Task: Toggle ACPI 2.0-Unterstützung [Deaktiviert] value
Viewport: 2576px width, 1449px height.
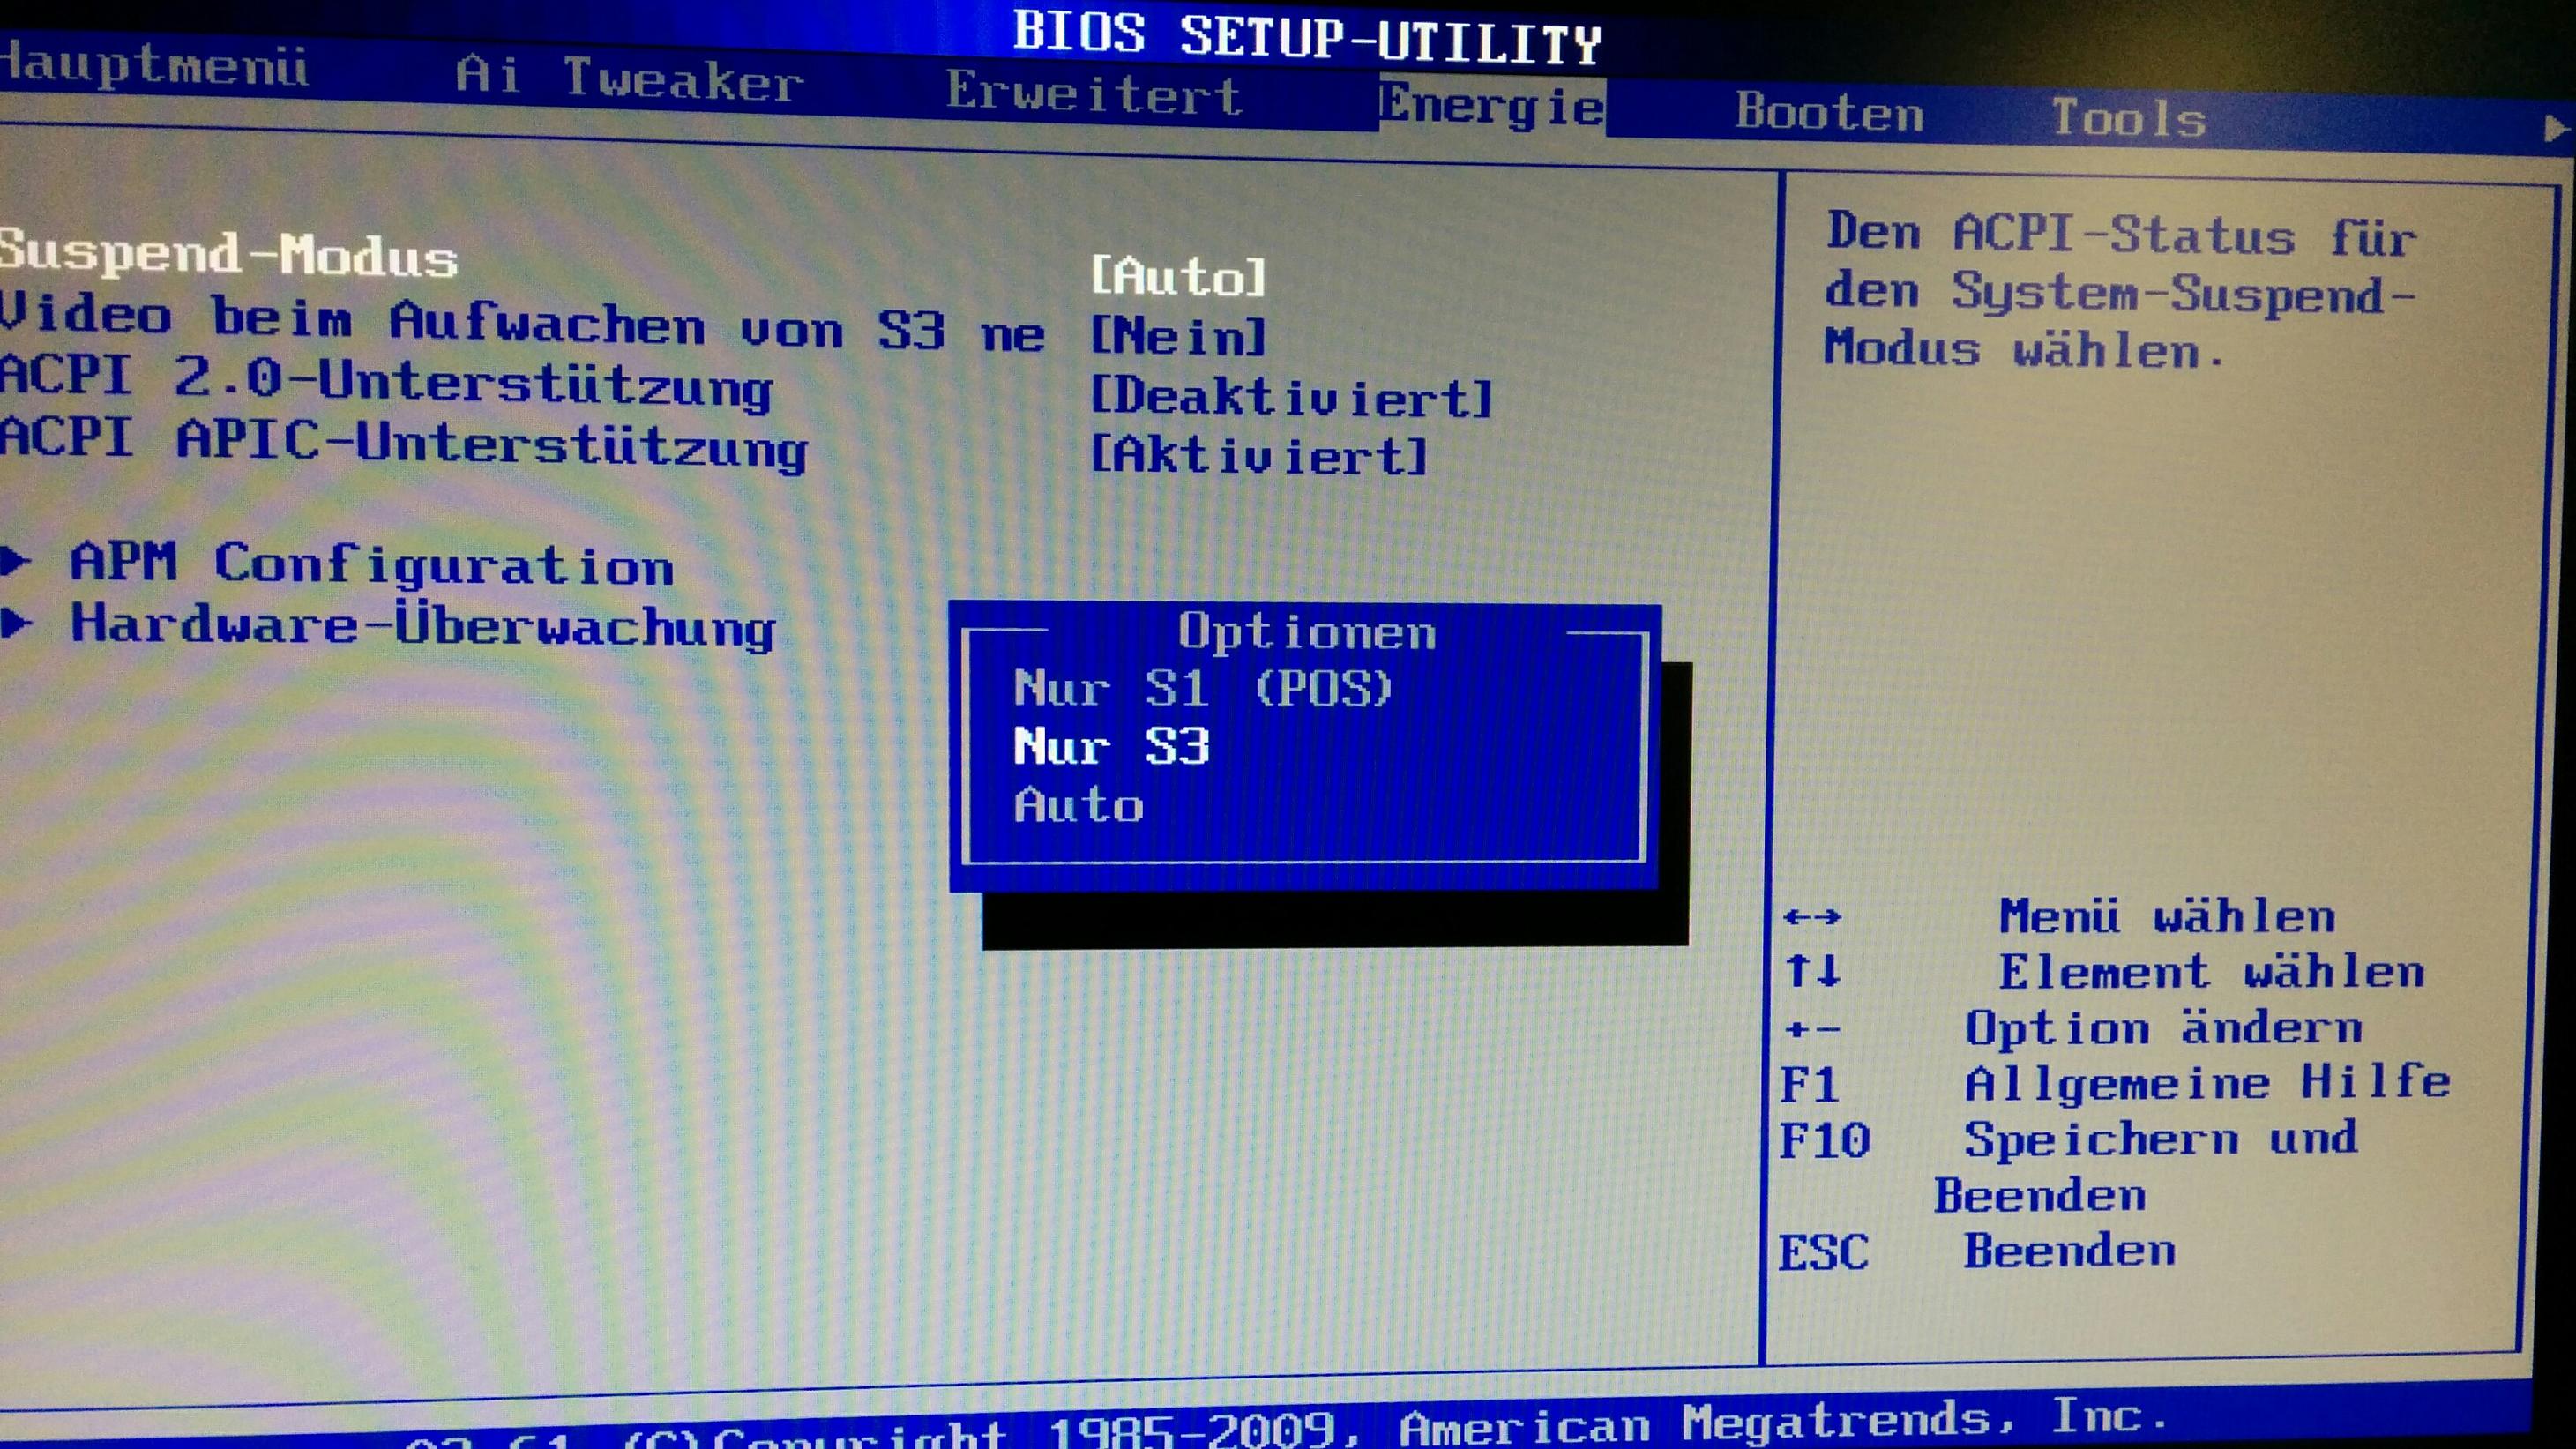Action: click(x=1291, y=397)
